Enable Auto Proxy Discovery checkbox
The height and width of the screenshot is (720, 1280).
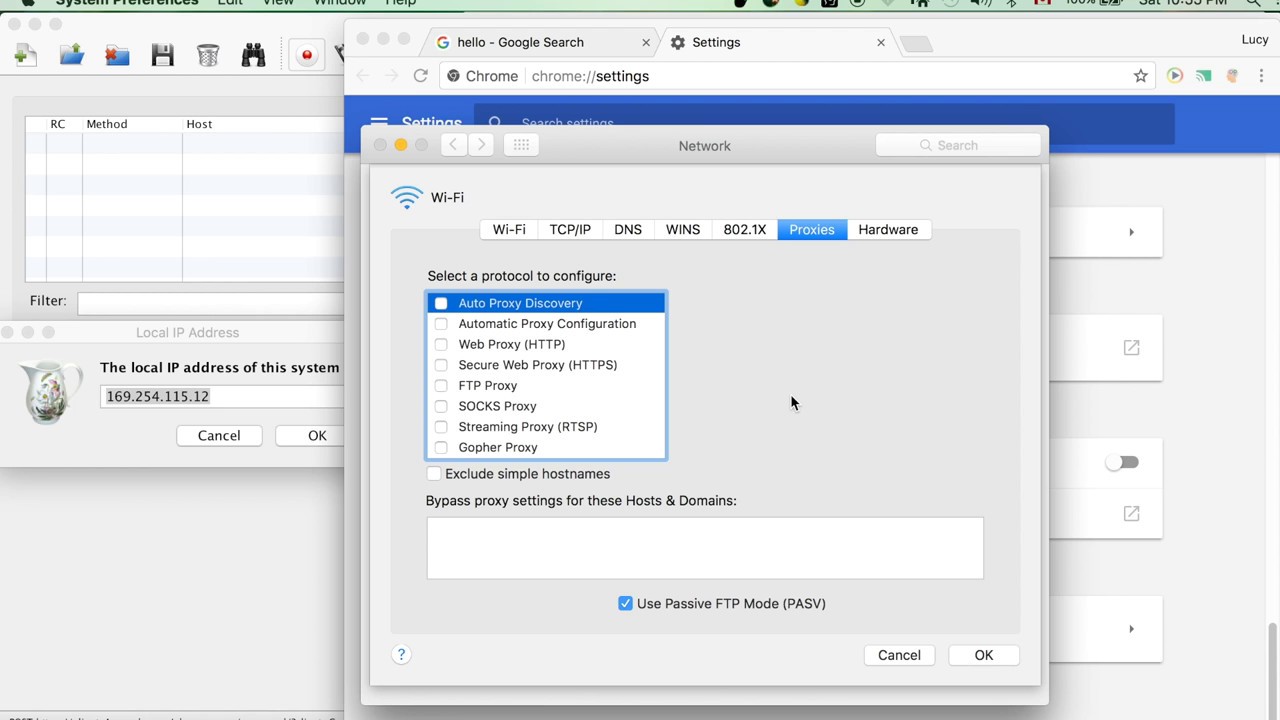(441, 303)
